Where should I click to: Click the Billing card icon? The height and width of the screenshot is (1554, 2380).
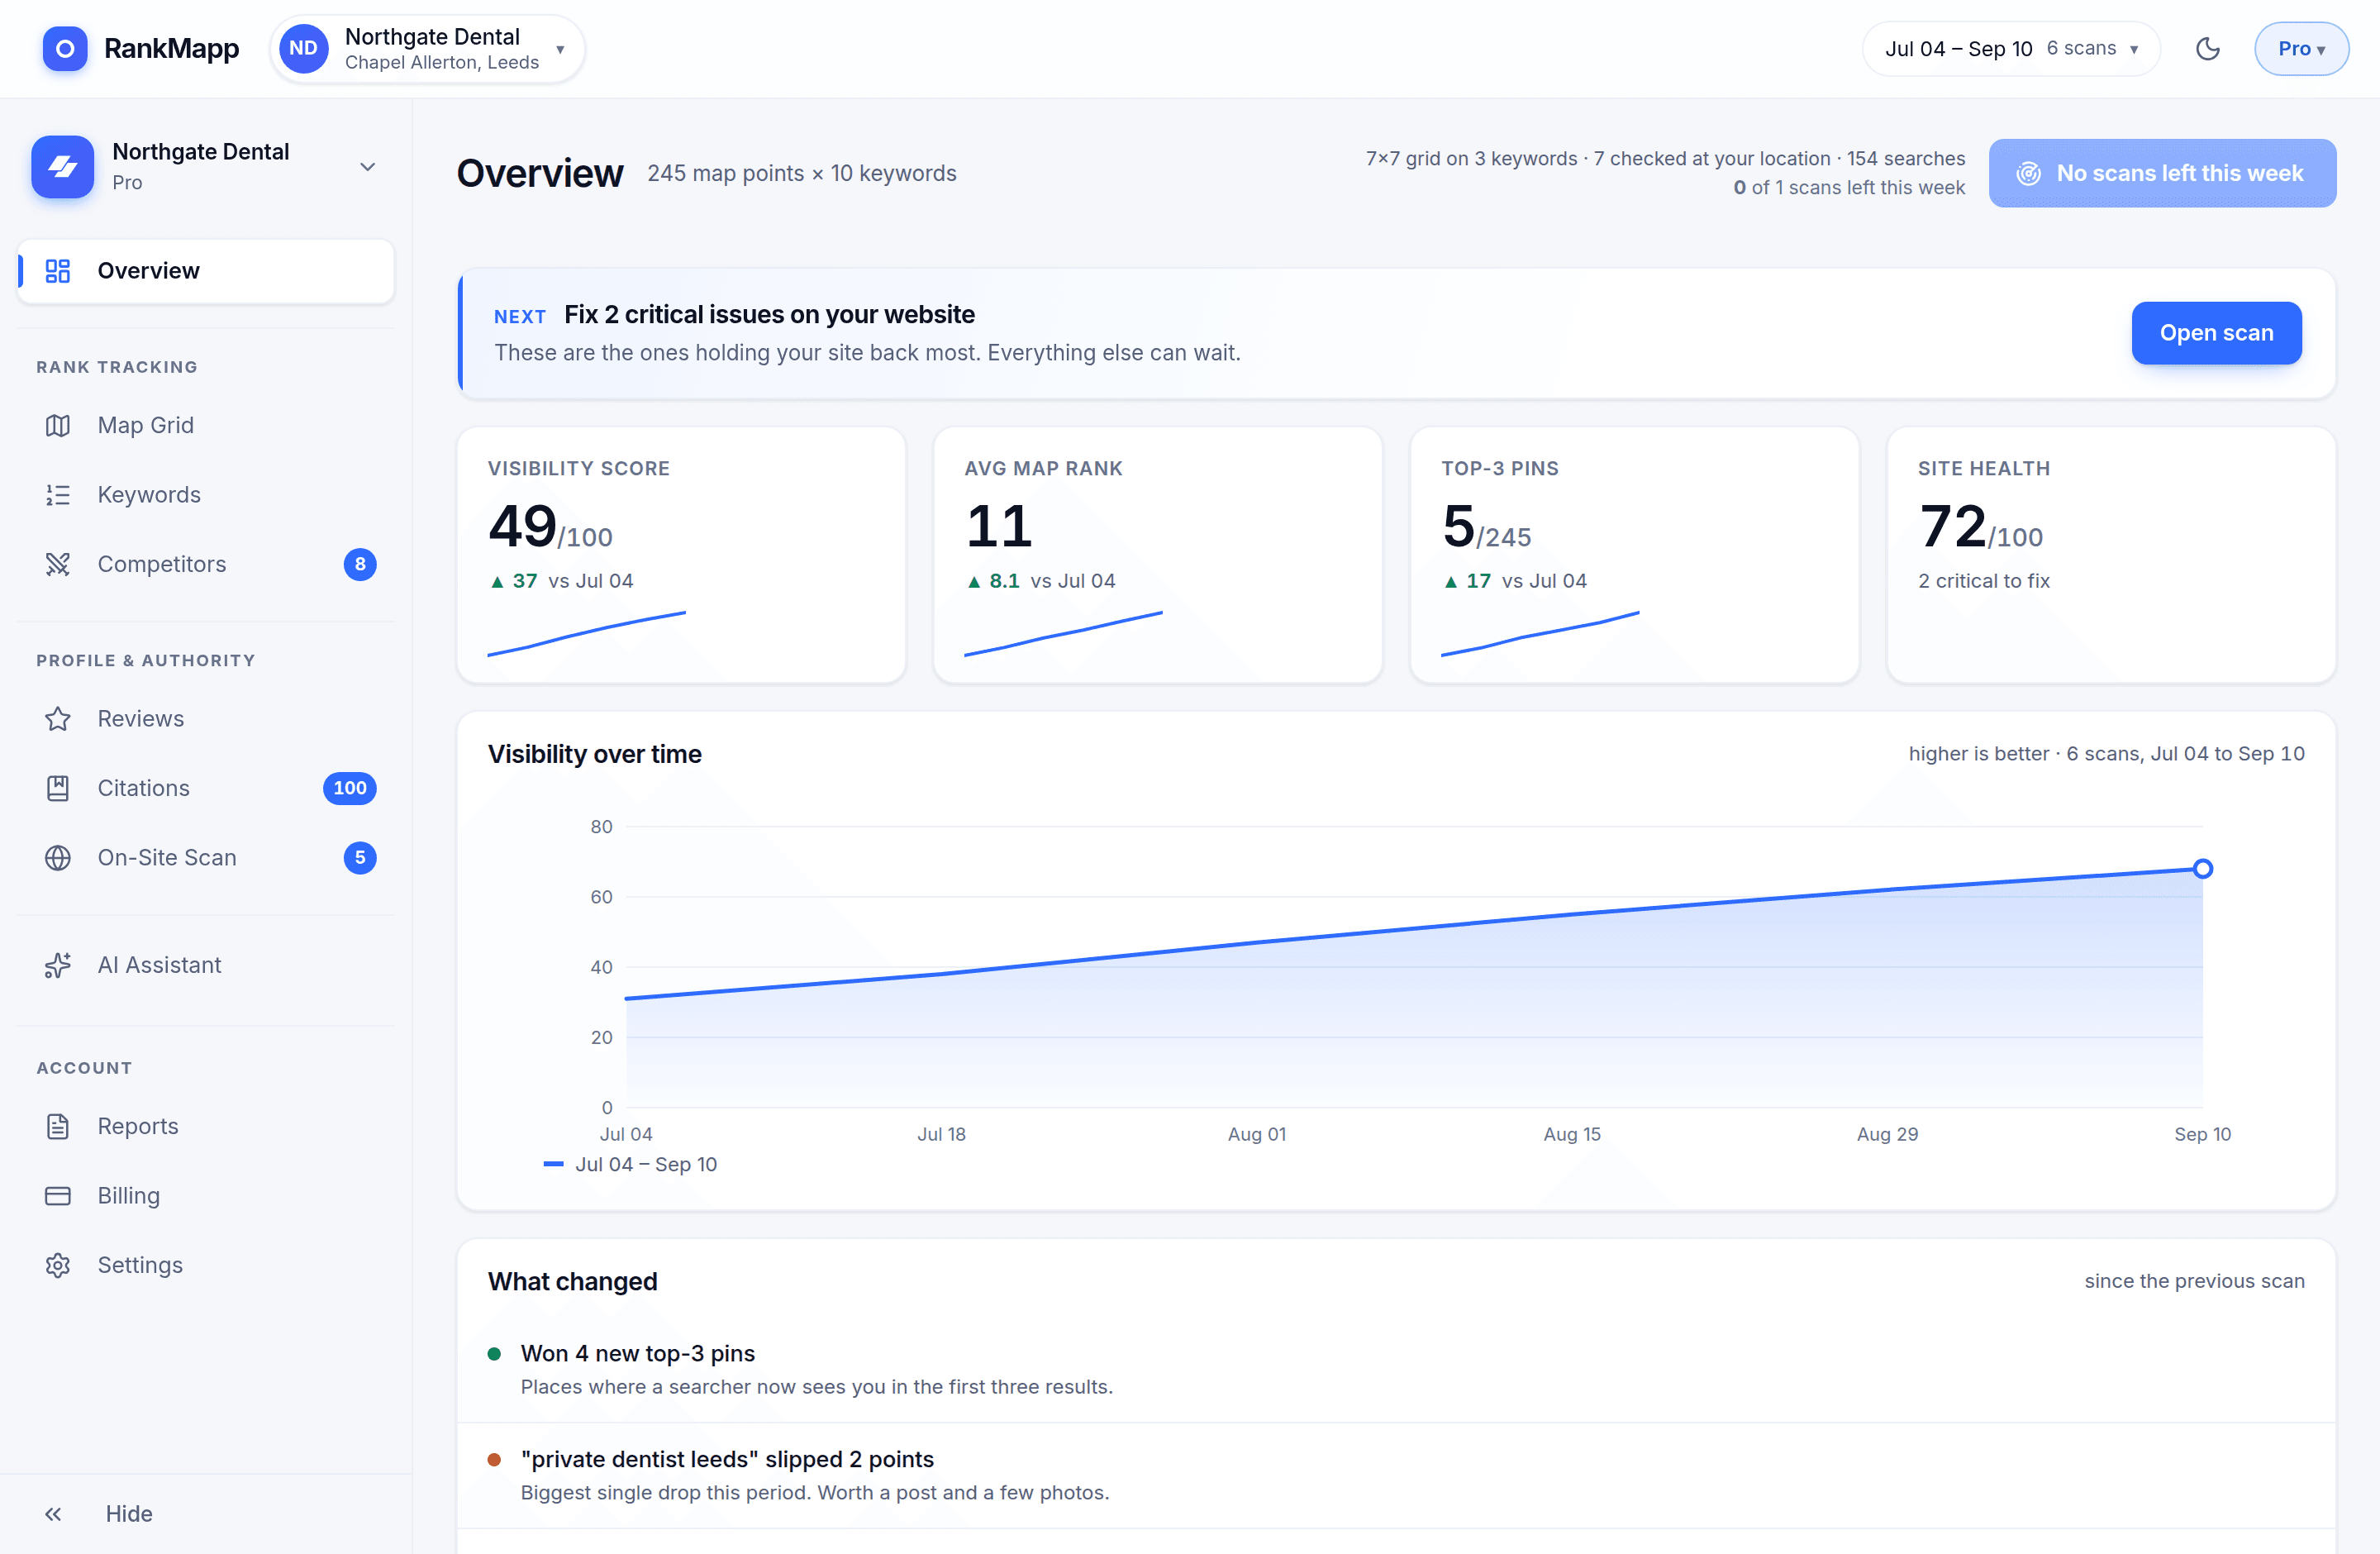tap(58, 1195)
